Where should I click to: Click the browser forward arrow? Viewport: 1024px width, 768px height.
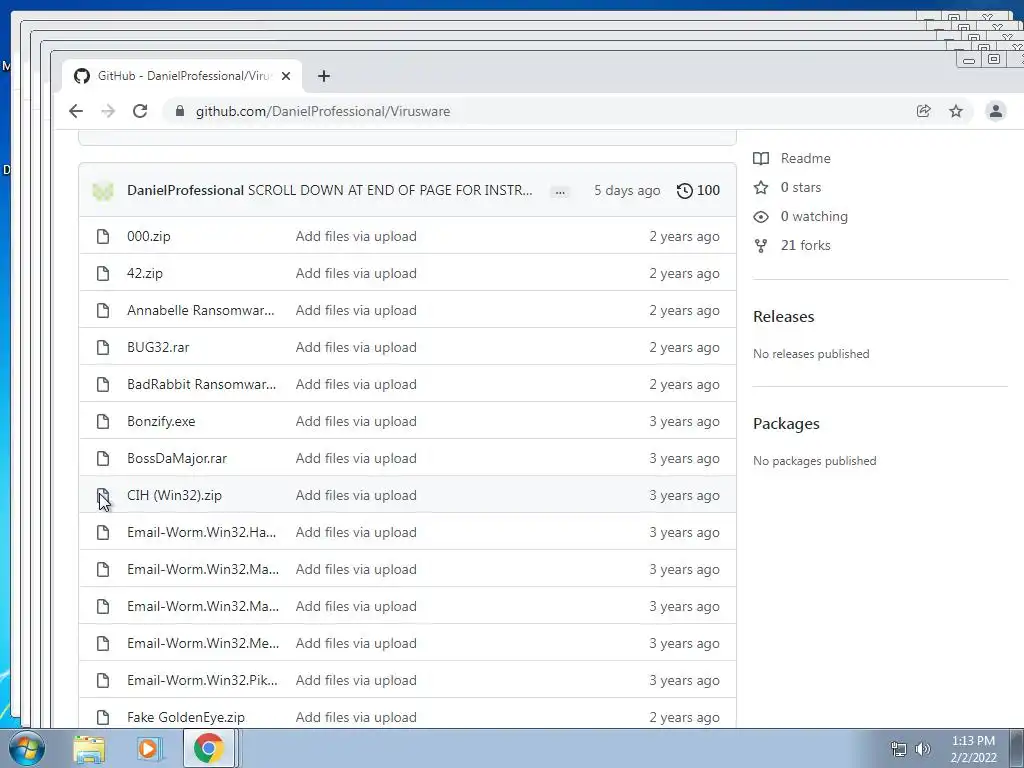[108, 111]
